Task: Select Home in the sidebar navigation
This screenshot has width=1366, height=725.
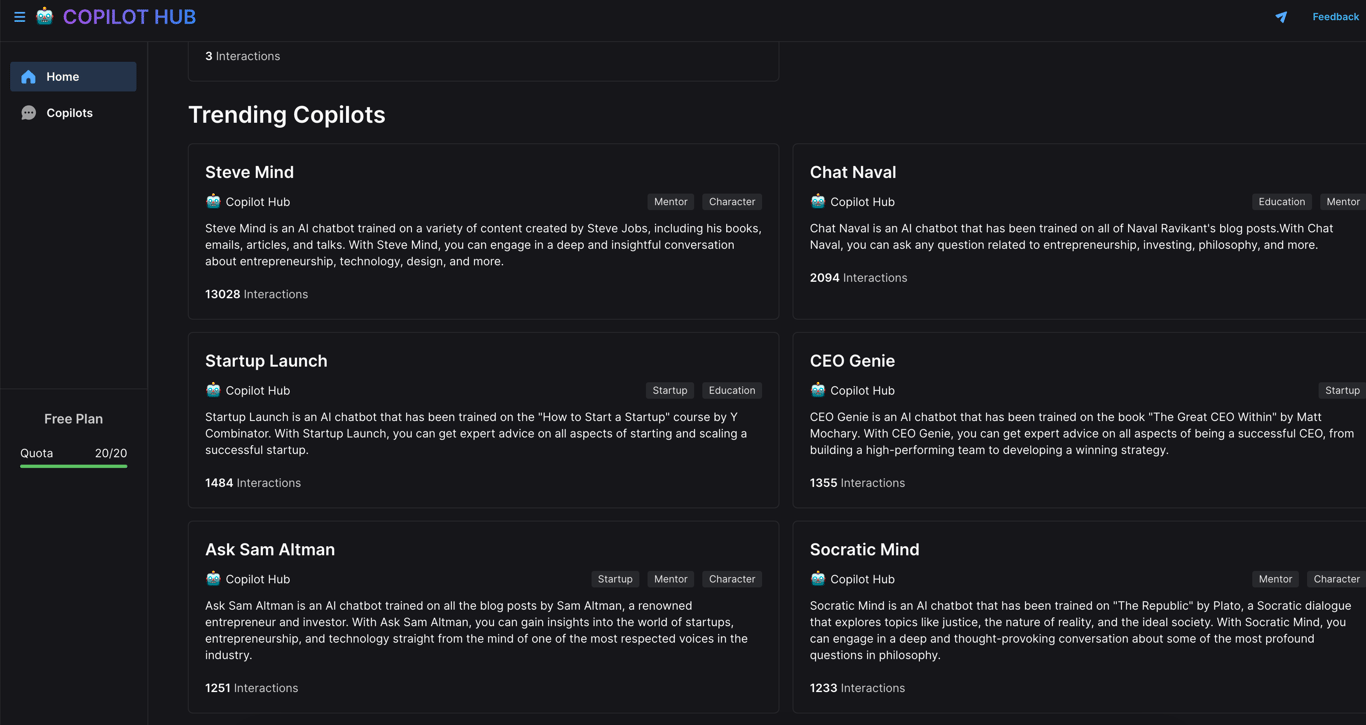Action: 73,76
